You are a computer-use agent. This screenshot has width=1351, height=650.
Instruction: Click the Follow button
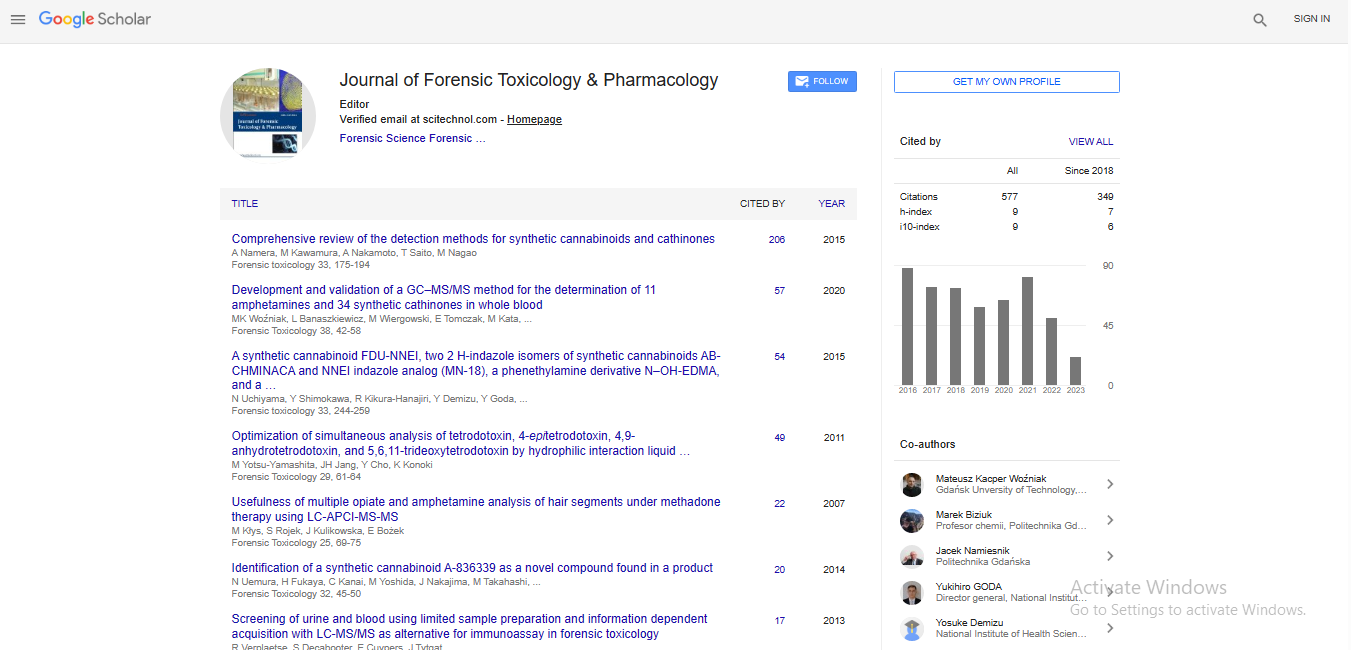coord(822,81)
